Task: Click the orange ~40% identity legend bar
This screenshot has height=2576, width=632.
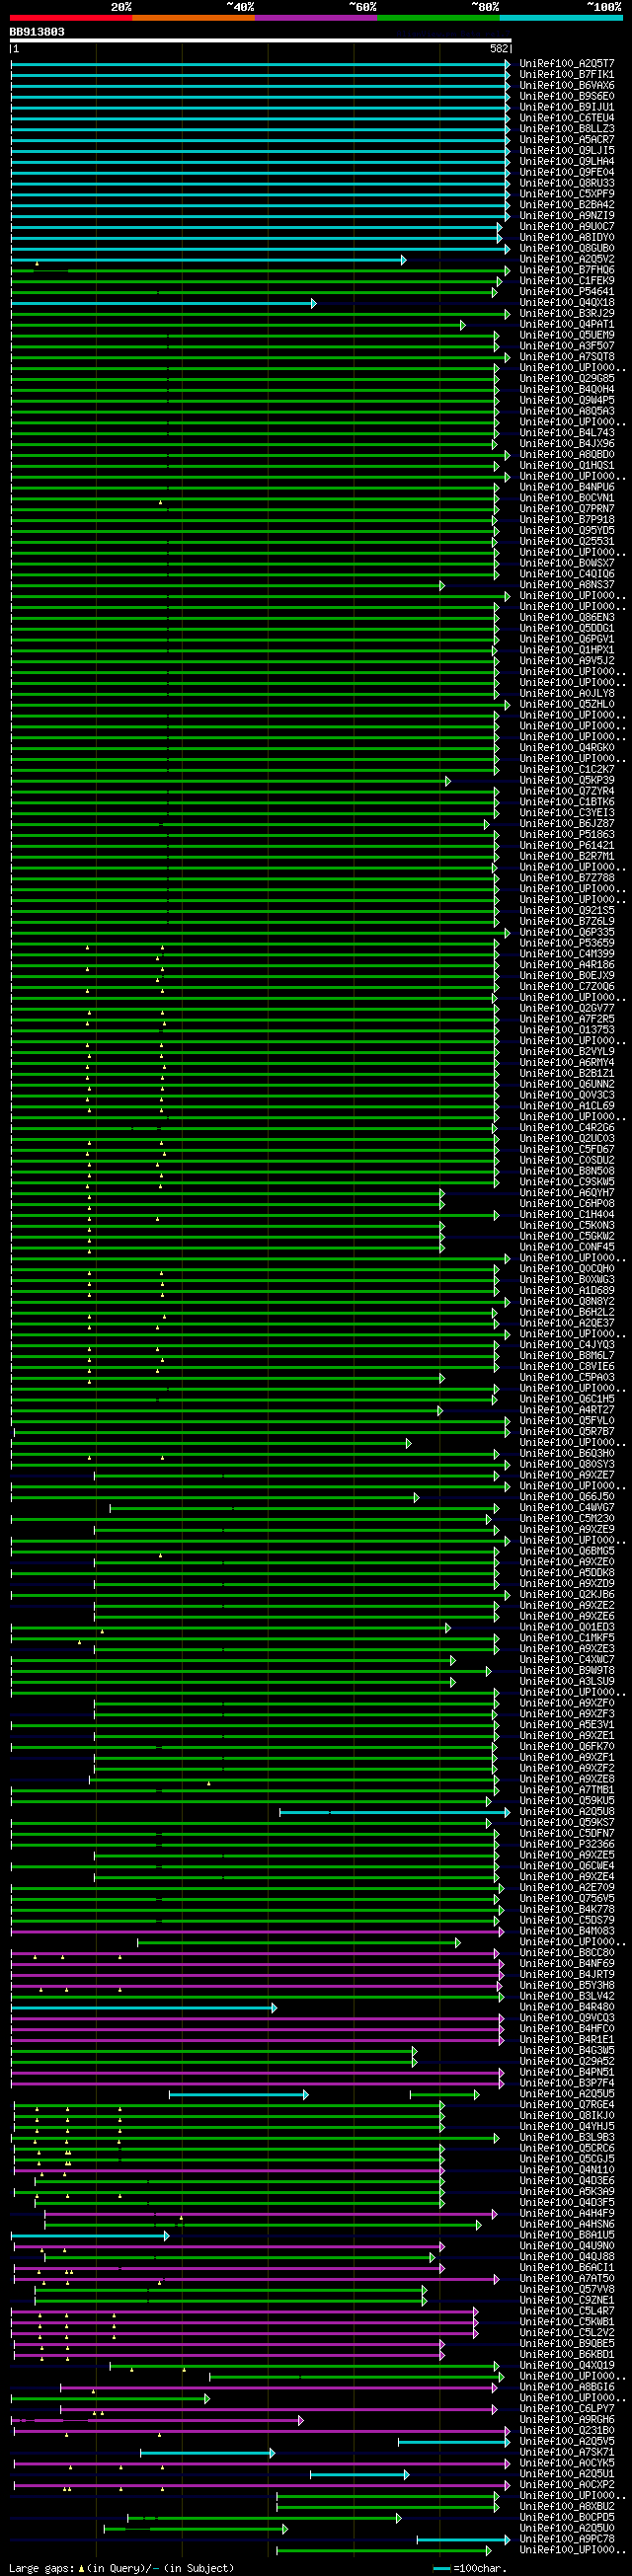Action: 193,17
